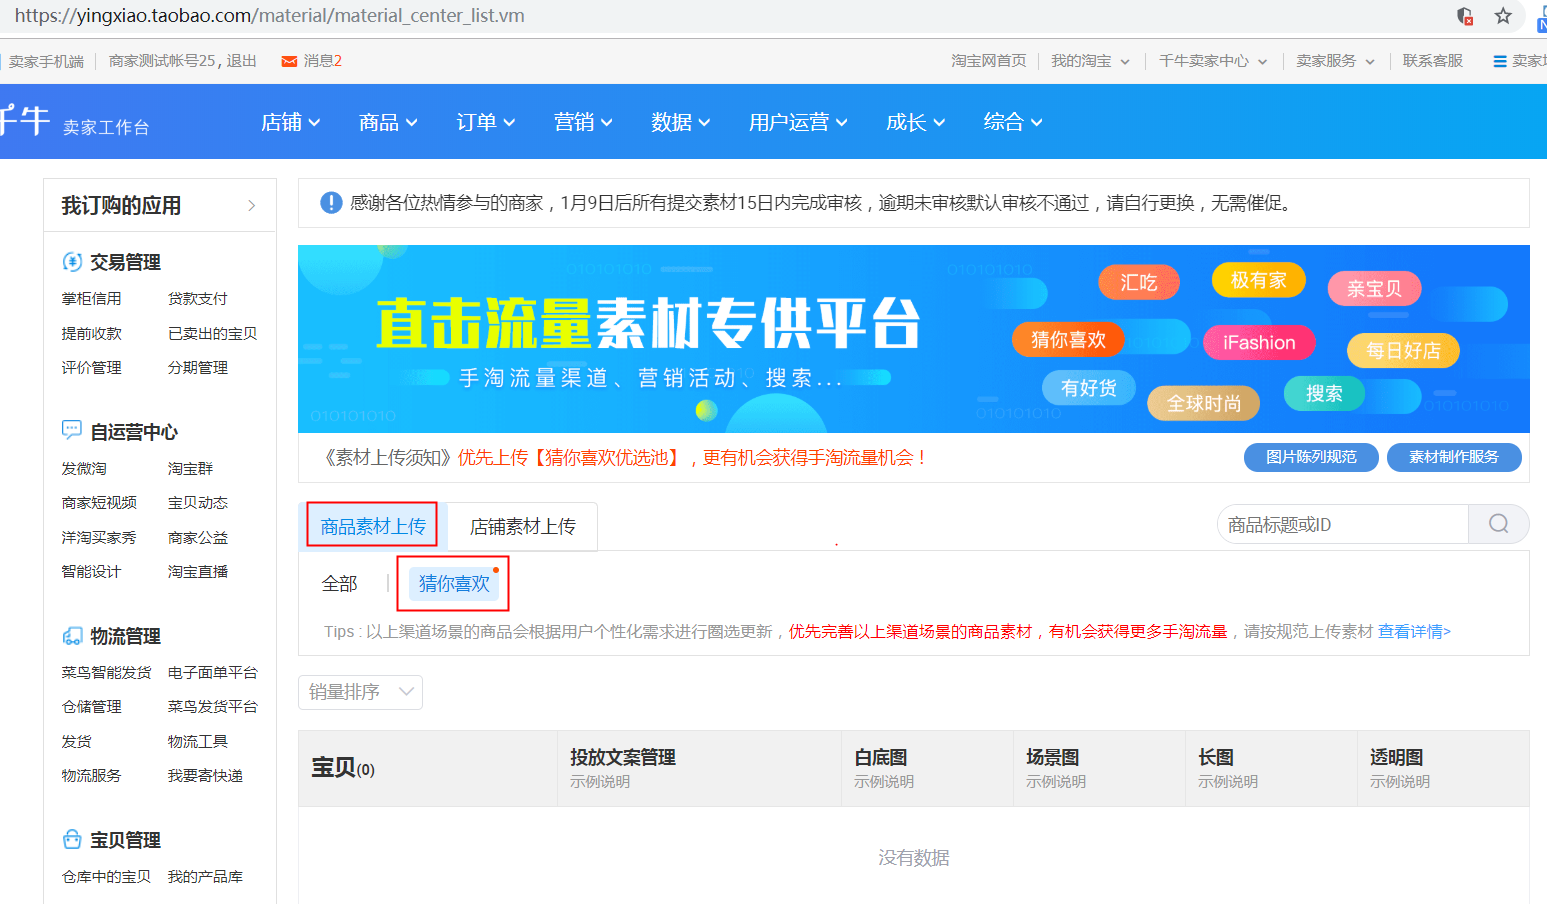1547x904 pixels.
Task: Click the blue info notice icon
Action: click(331, 203)
